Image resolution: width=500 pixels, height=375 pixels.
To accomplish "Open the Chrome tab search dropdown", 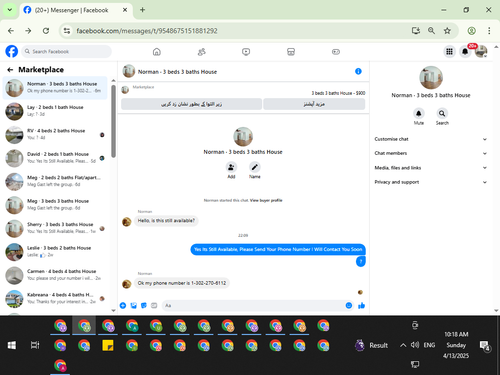I will point(10,10).
